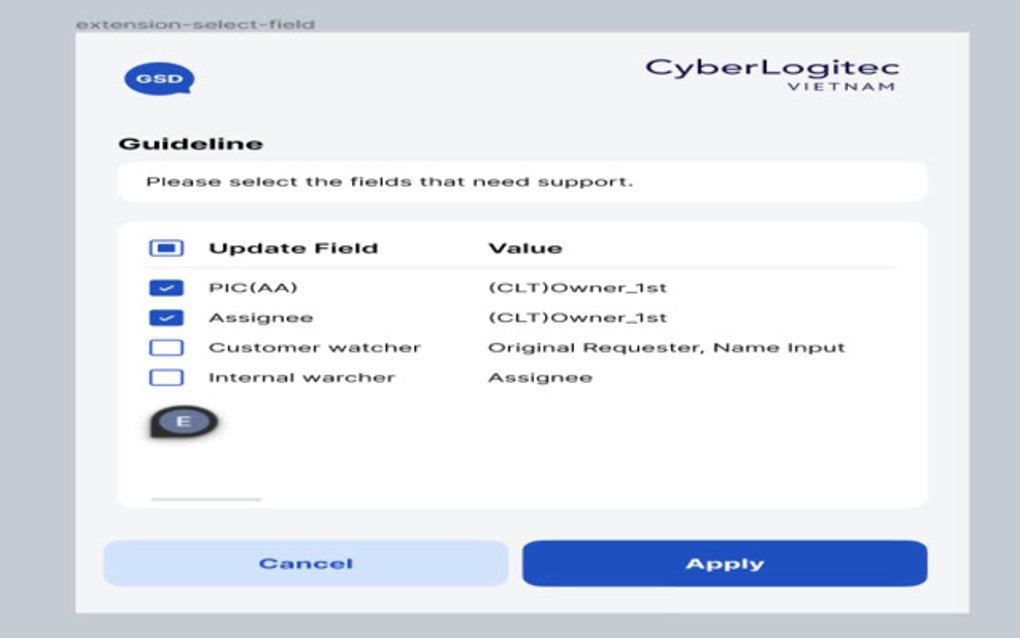The height and width of the screenshot is (638, 1020).
Task: Click the letter E inside the marker badge
Action: [x=184, y=420]
